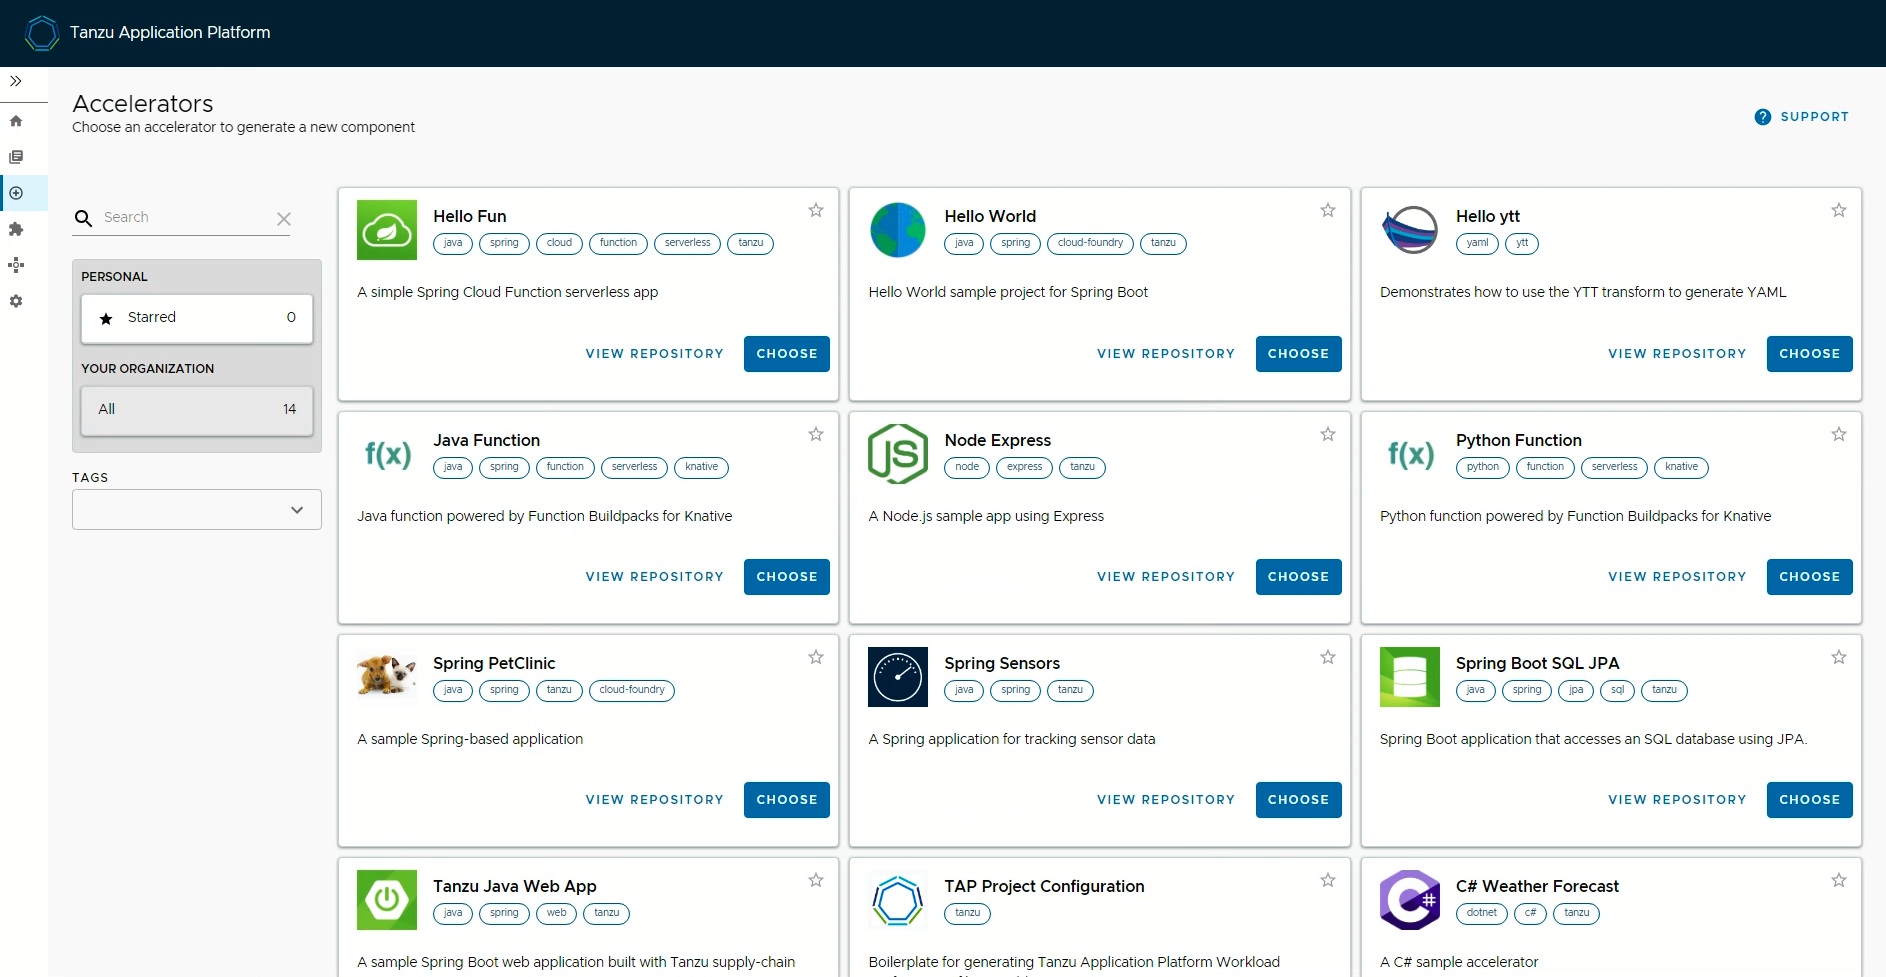
Task: Choose the Python Function accelerator
Action: pos(1810,577)
